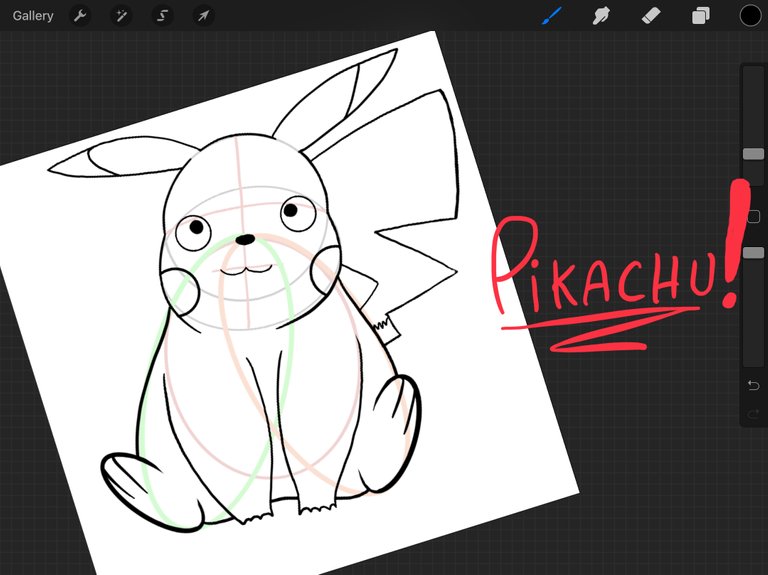Select the Eraser tool

tap(651, 16)
